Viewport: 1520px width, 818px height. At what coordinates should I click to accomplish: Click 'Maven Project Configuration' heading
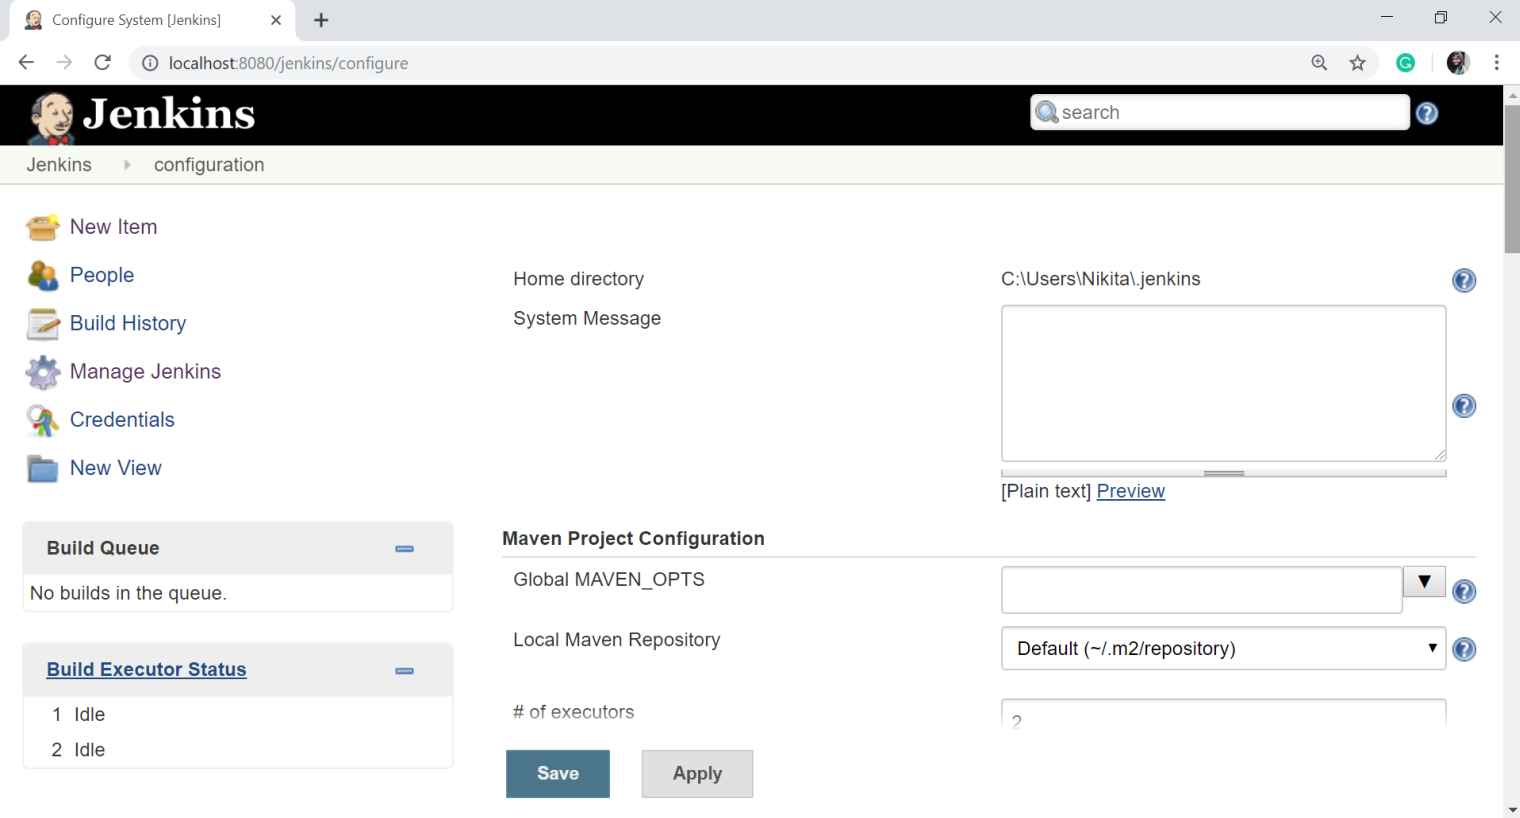tap(633, 538)
